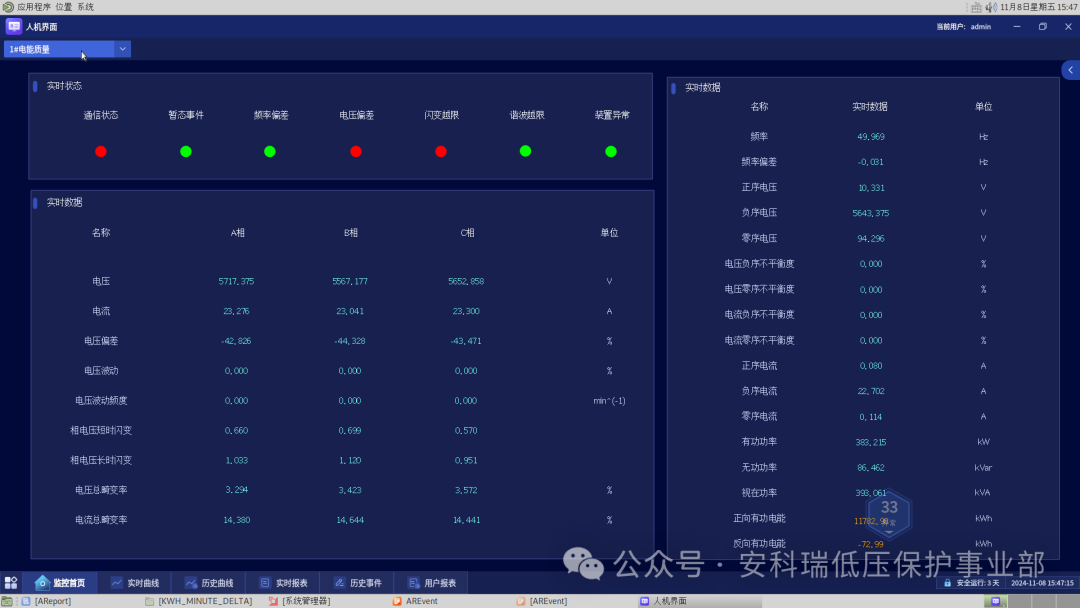Click the lock icon beside 安全运行
1080x608 pixels.
[x=948, y=583]
